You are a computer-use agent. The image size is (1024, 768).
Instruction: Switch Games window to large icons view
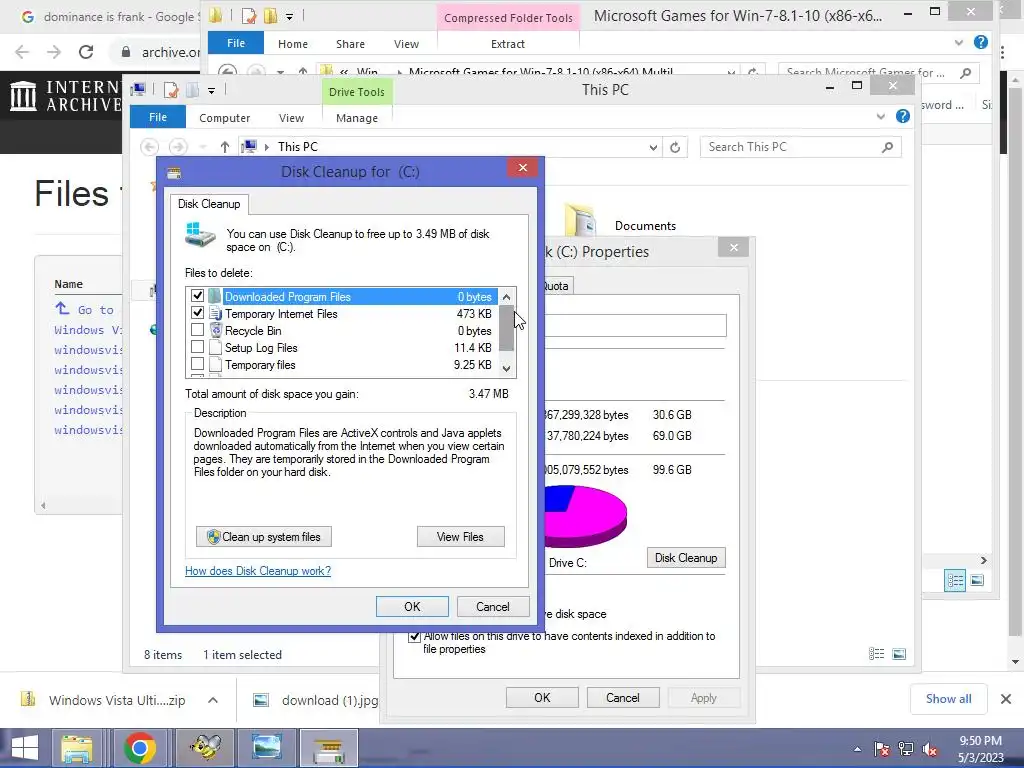[x=977, y=580]
